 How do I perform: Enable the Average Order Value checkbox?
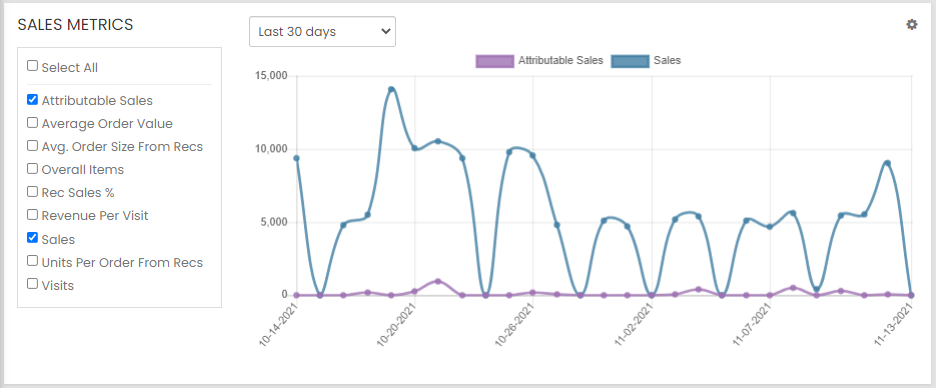pos(32,122)
